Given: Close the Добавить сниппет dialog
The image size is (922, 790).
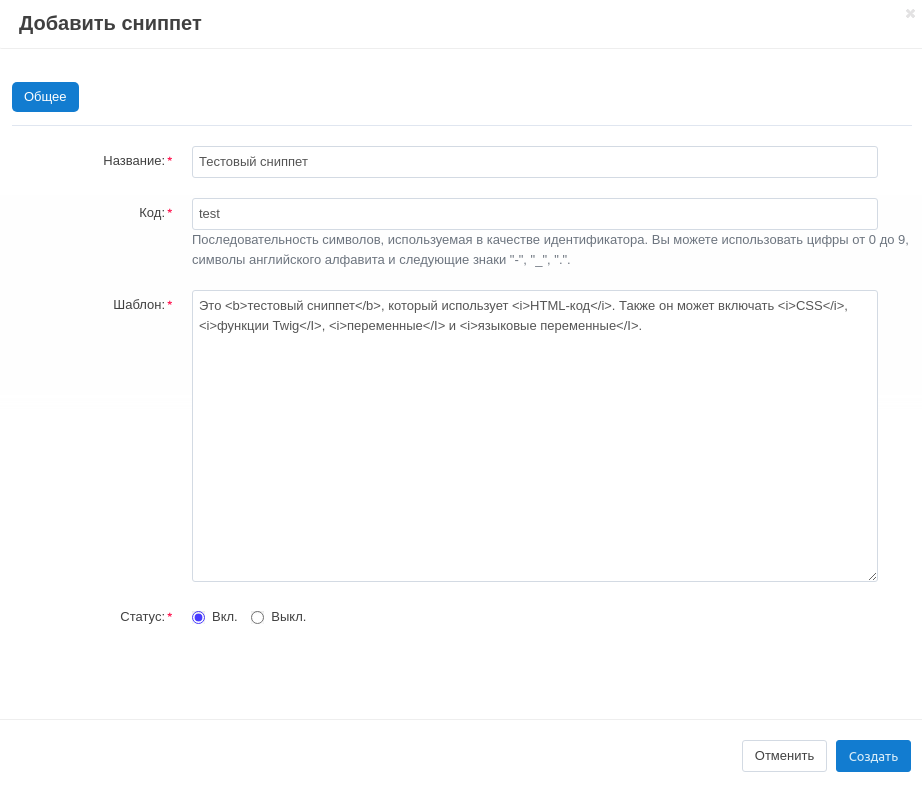Looking at the screenshot, I should pos(910,14).
